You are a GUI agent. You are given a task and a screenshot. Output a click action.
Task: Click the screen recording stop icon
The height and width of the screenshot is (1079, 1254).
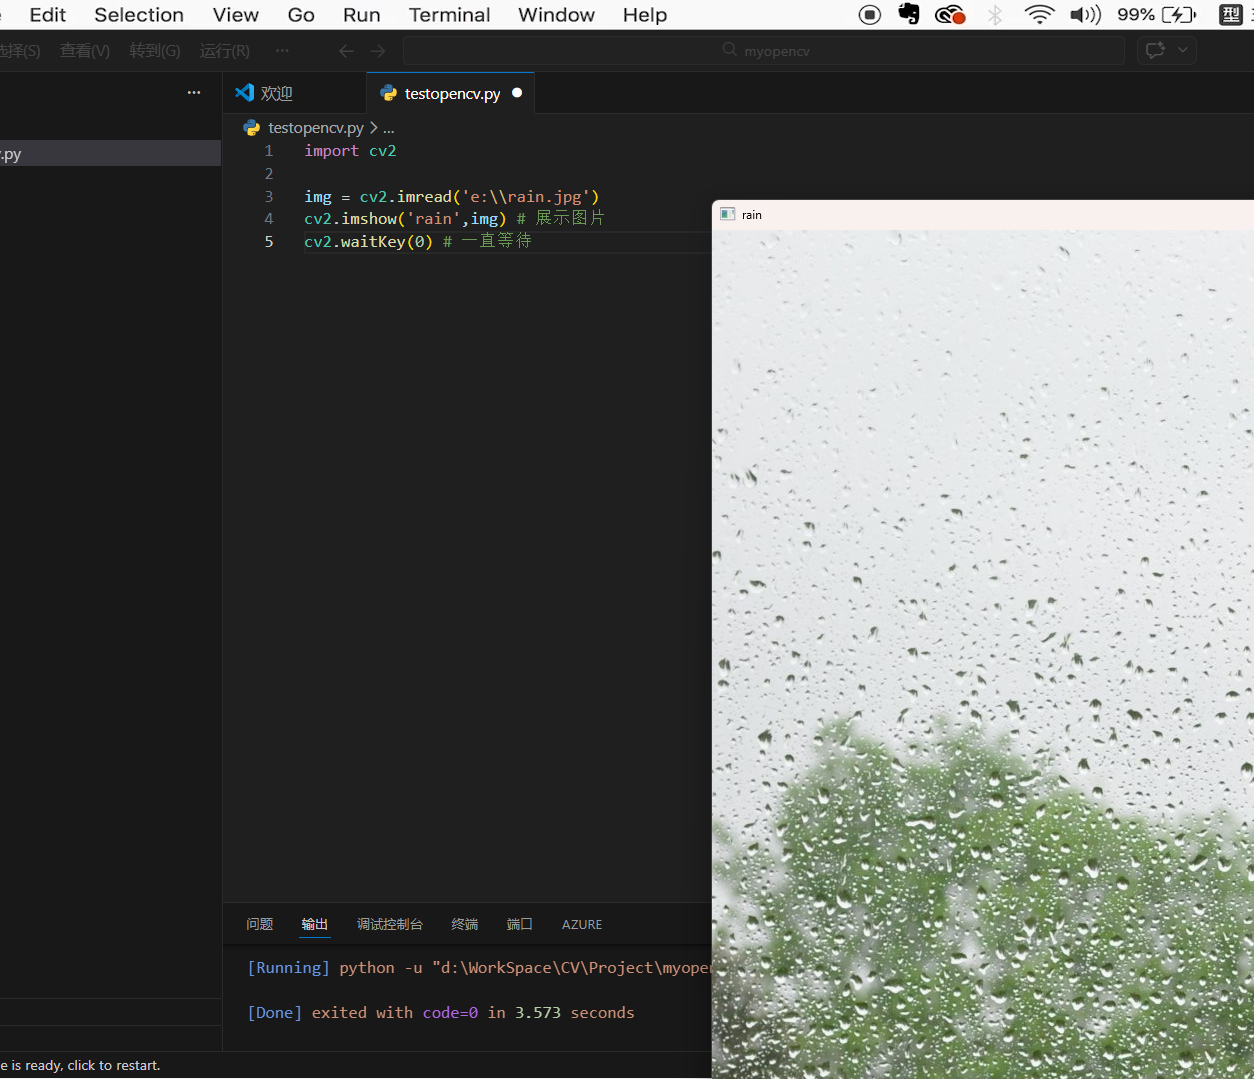[x=870, y=15]
